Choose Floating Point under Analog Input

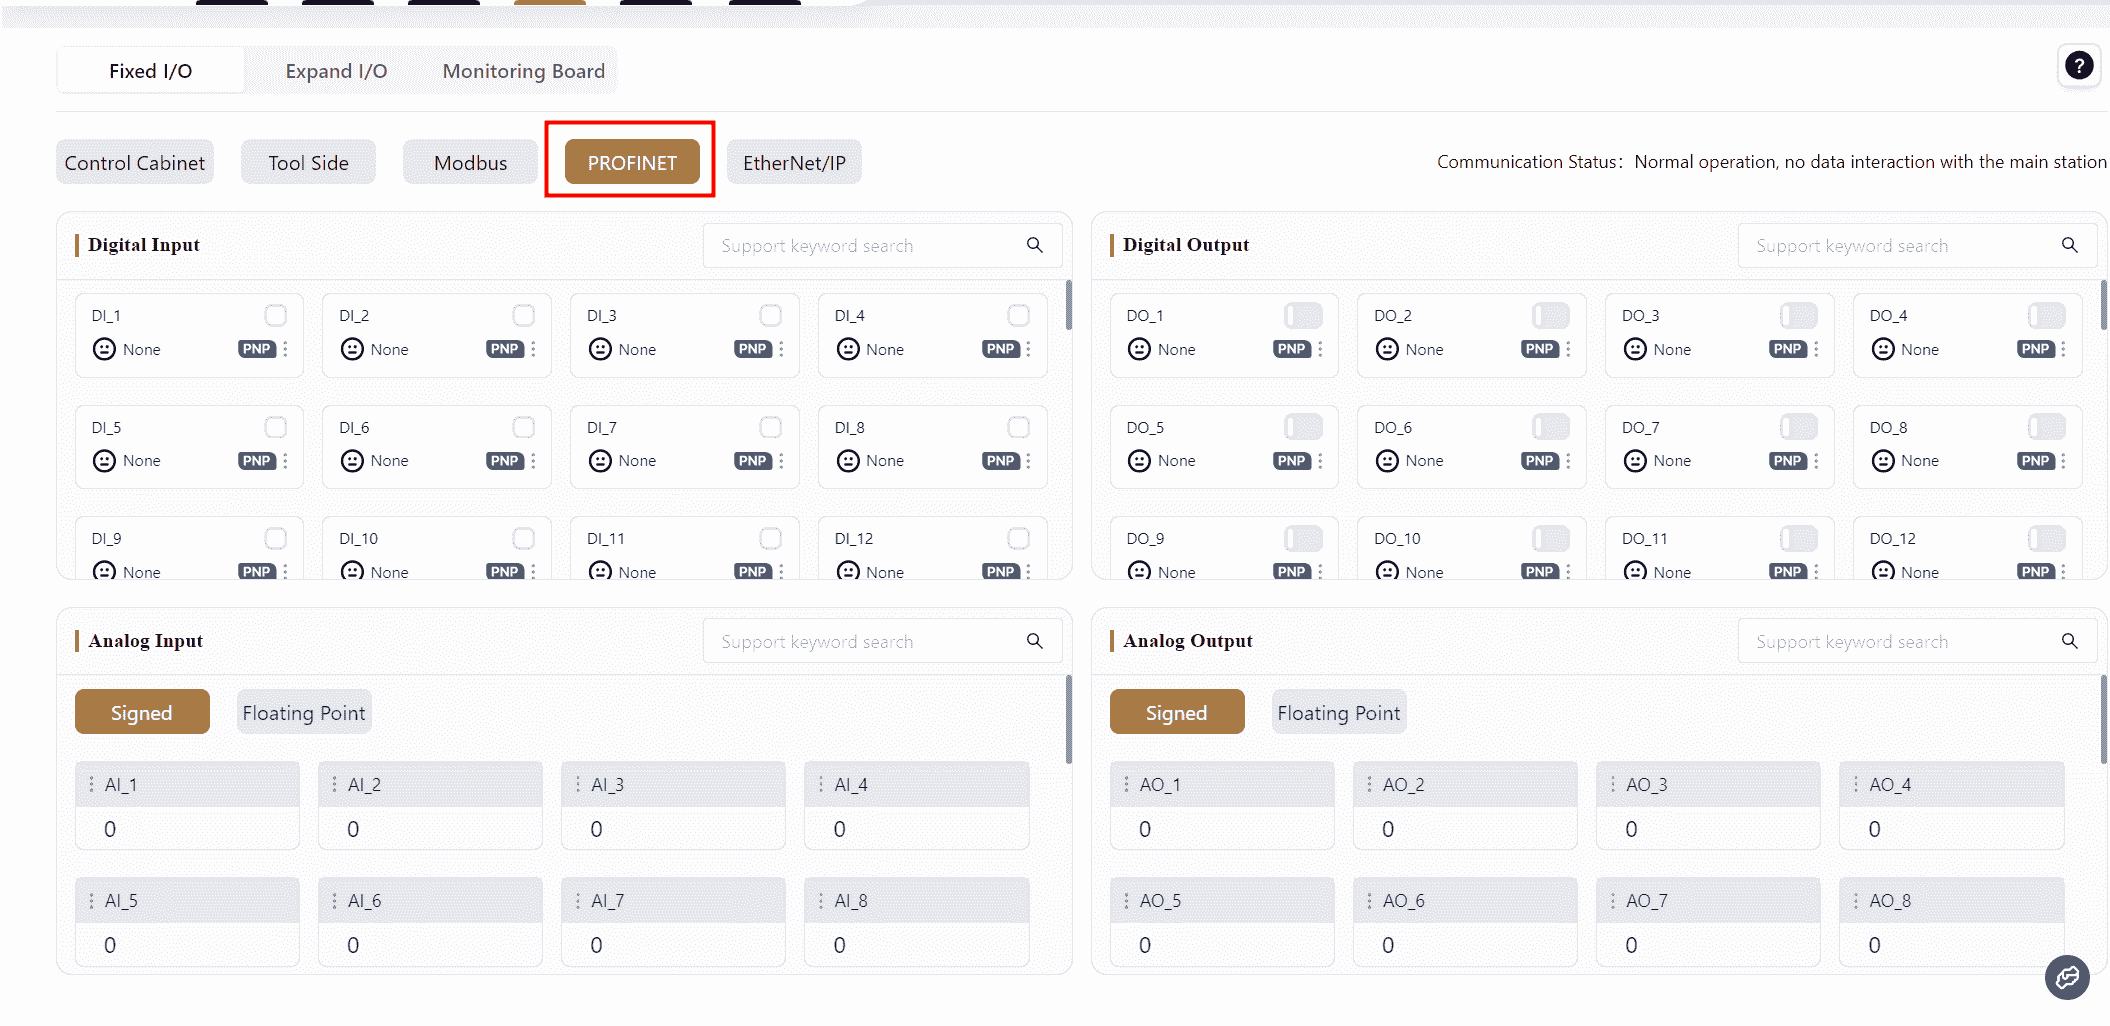(303, 713)
